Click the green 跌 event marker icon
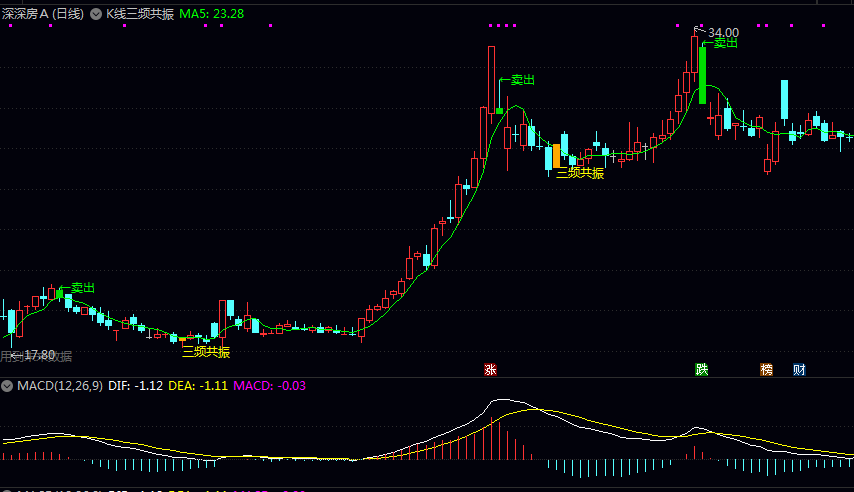The image size is (854, 492). click(702, 370)
